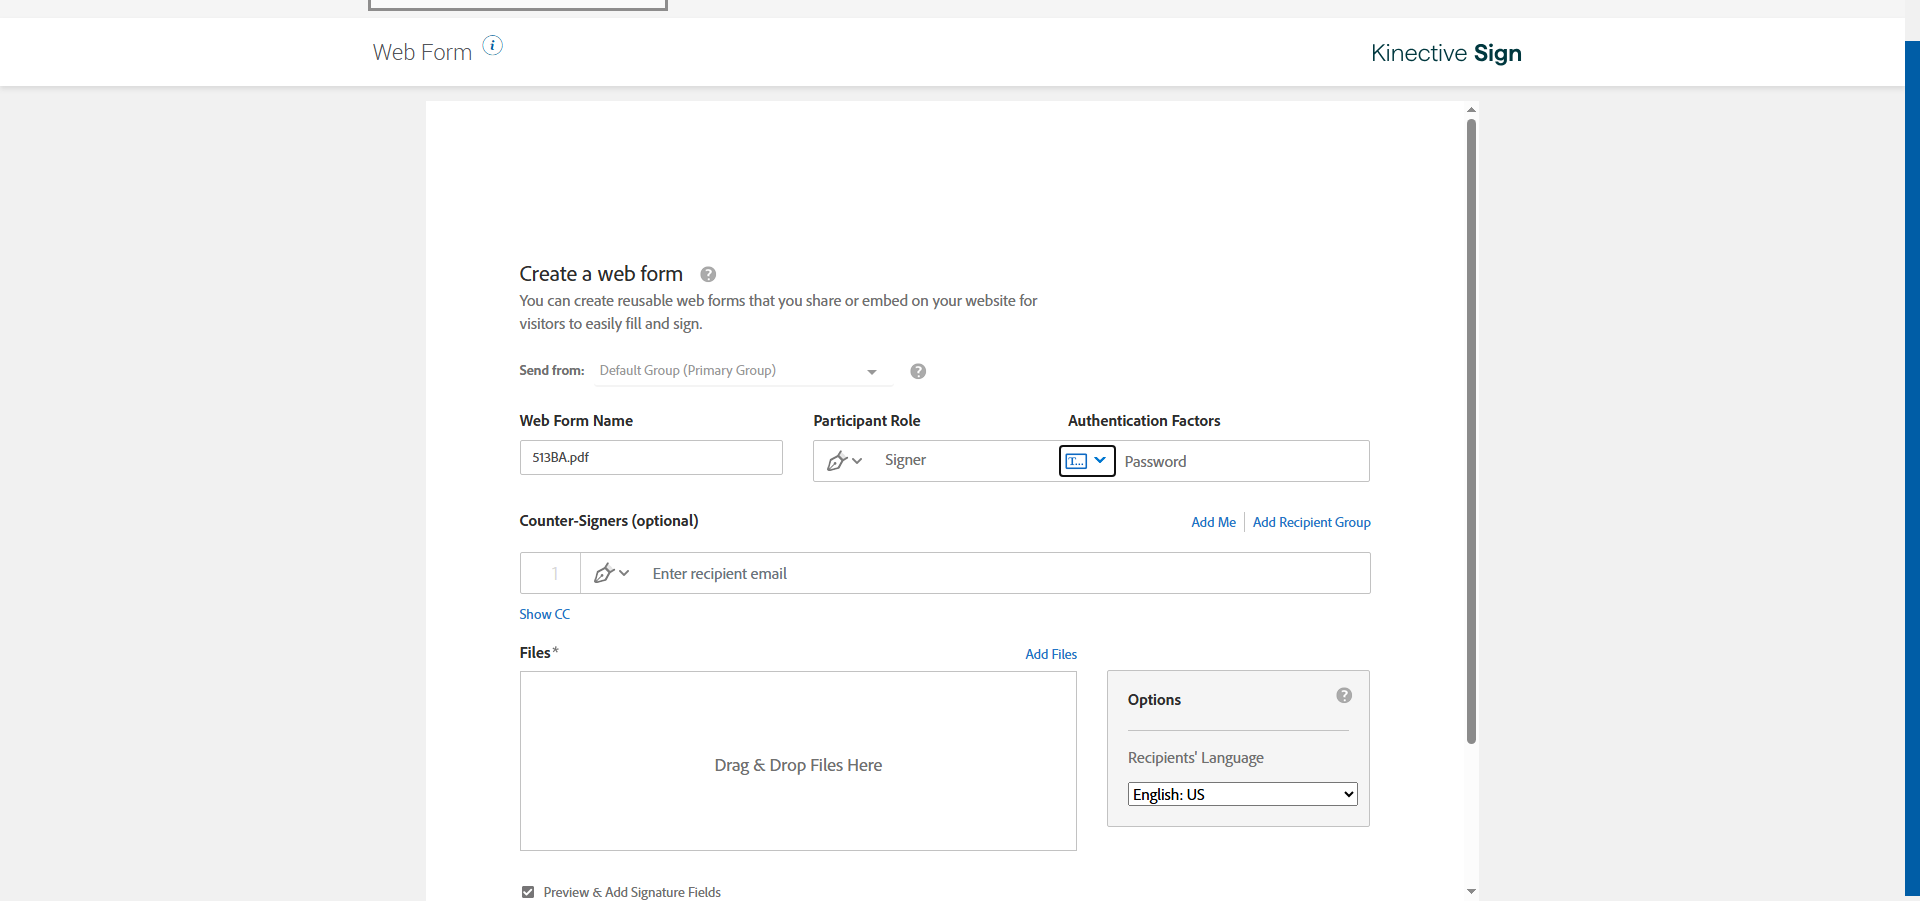Toggle Preview & Add Signature Fields checkbox
Image resolution: width=1920 pixels, height=901 pixels.
(x=528, y=892)
